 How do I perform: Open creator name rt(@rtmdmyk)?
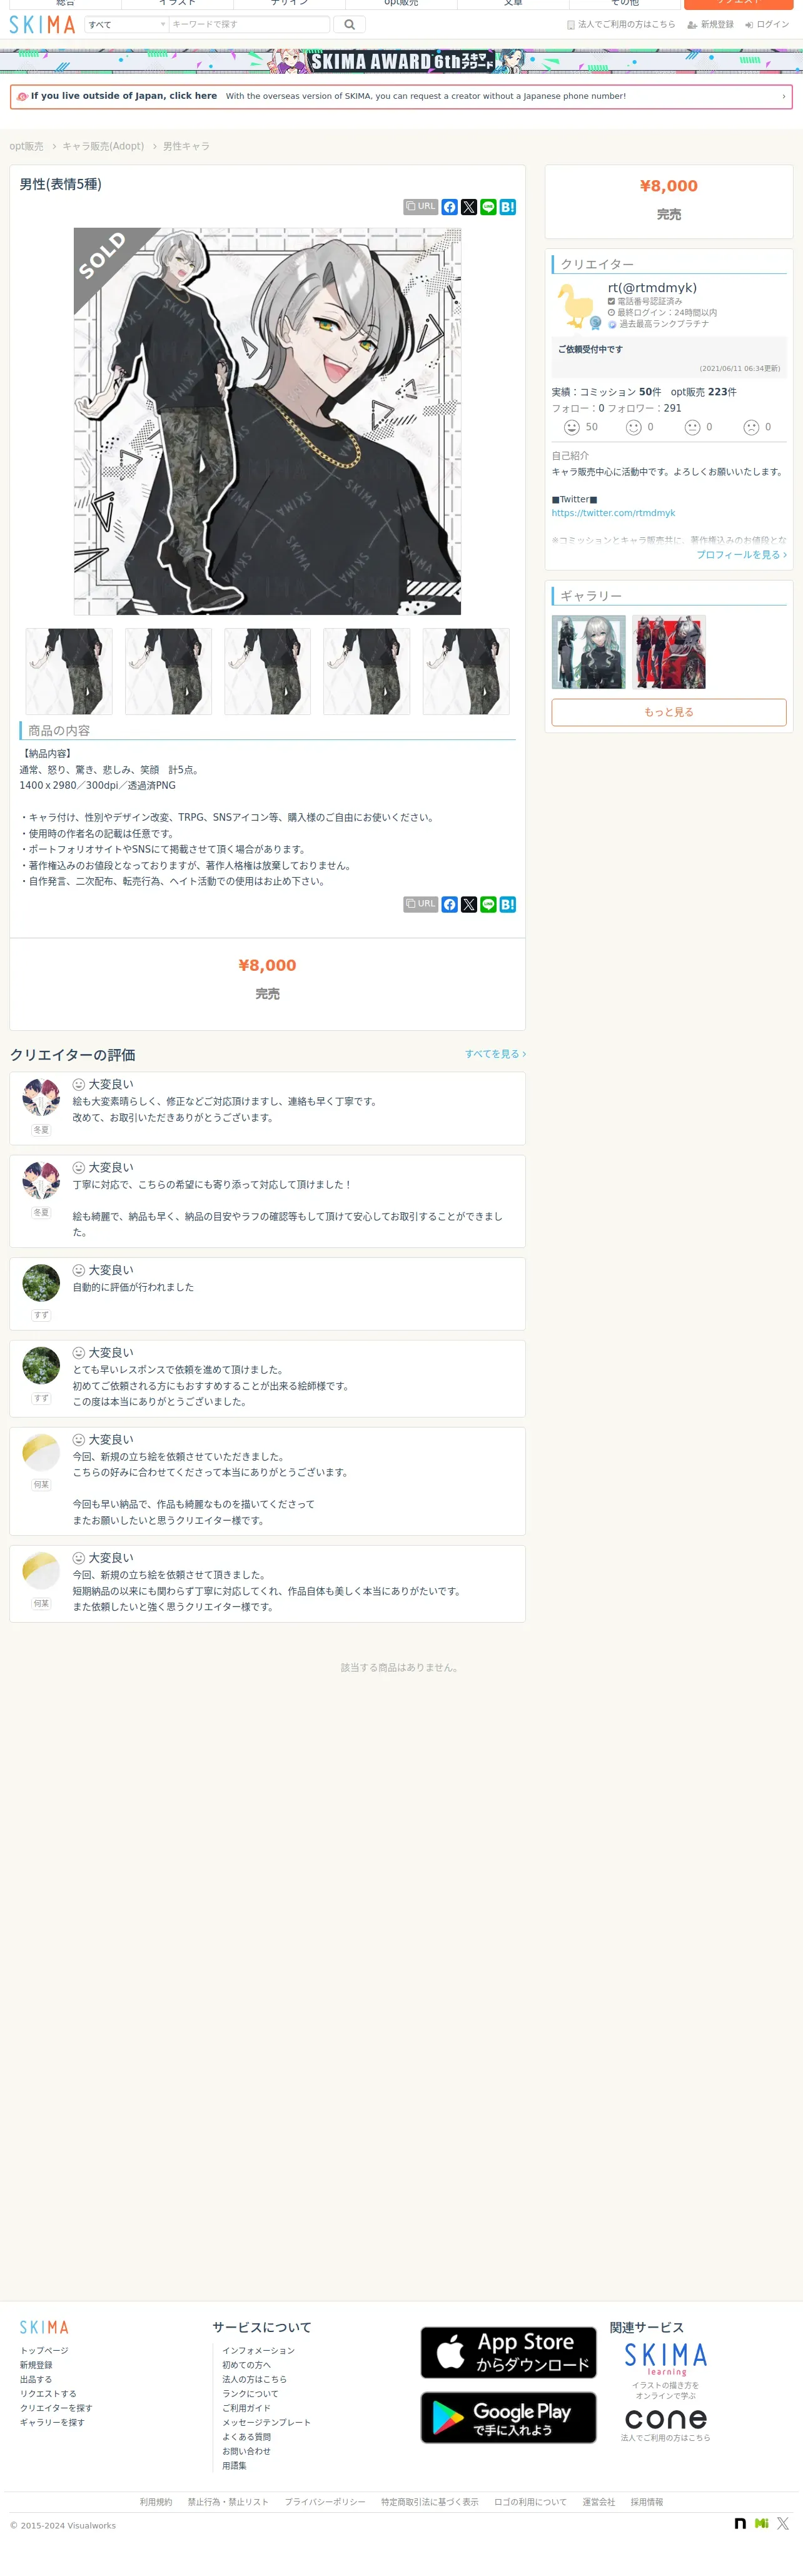(652, 287)
